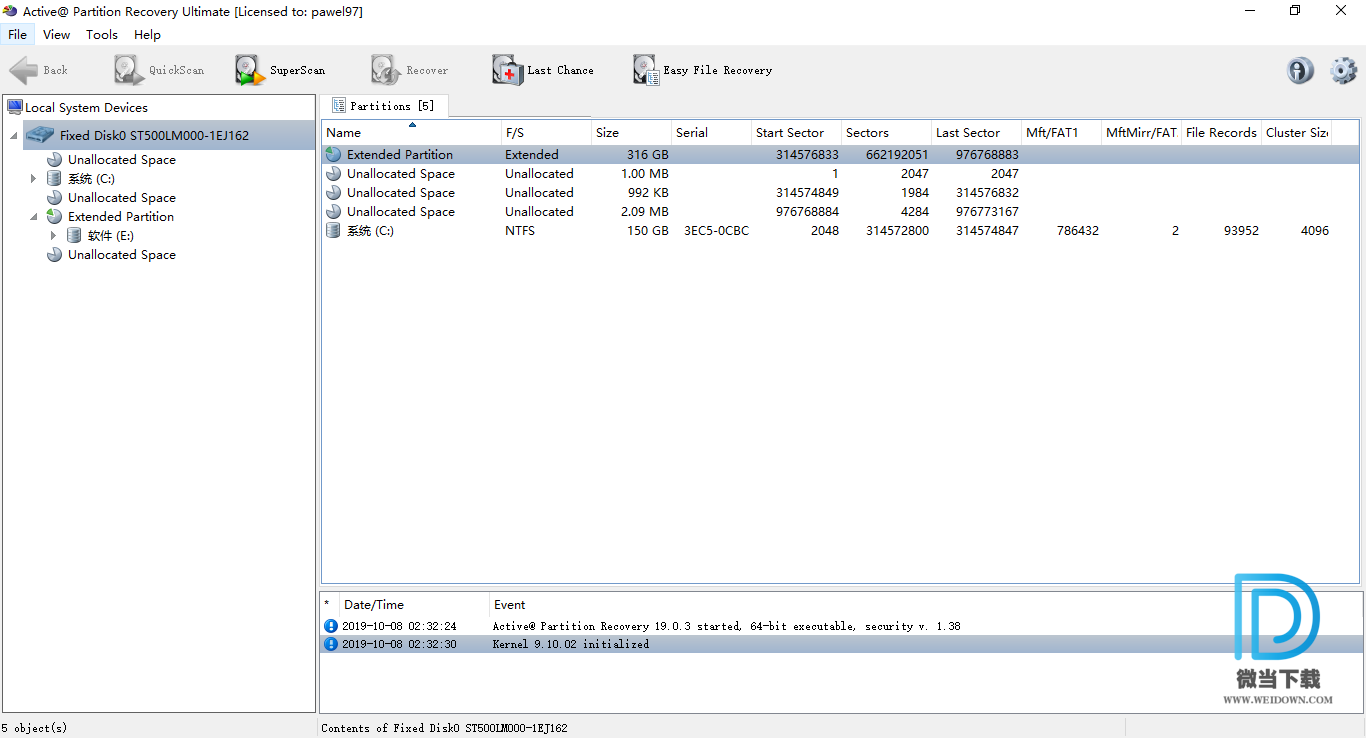The image size is (1366, 738).
Task: Expand the 软件 (E:) tree node
Action: pos(53,235)
